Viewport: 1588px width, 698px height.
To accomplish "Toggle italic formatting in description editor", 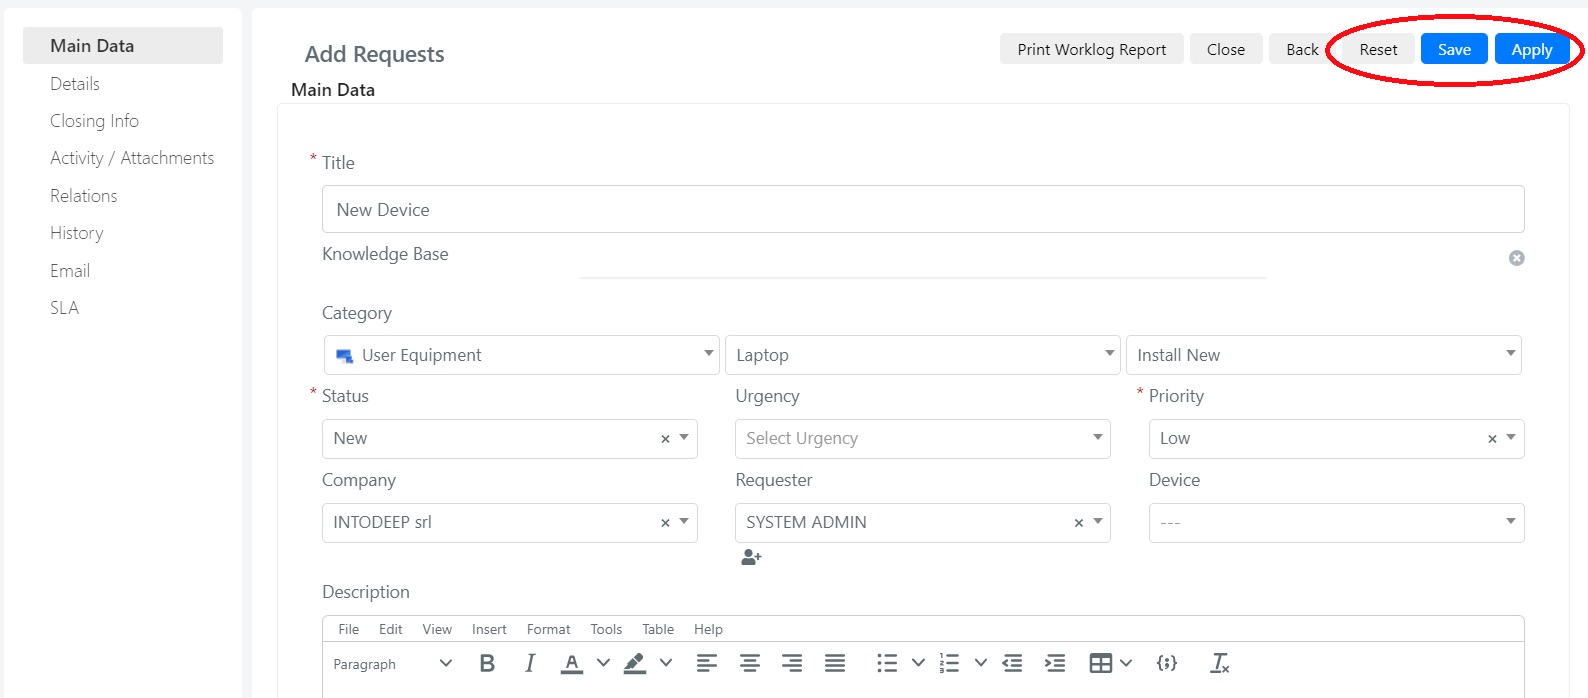I will pyautogui.click(x=530, y=663).
